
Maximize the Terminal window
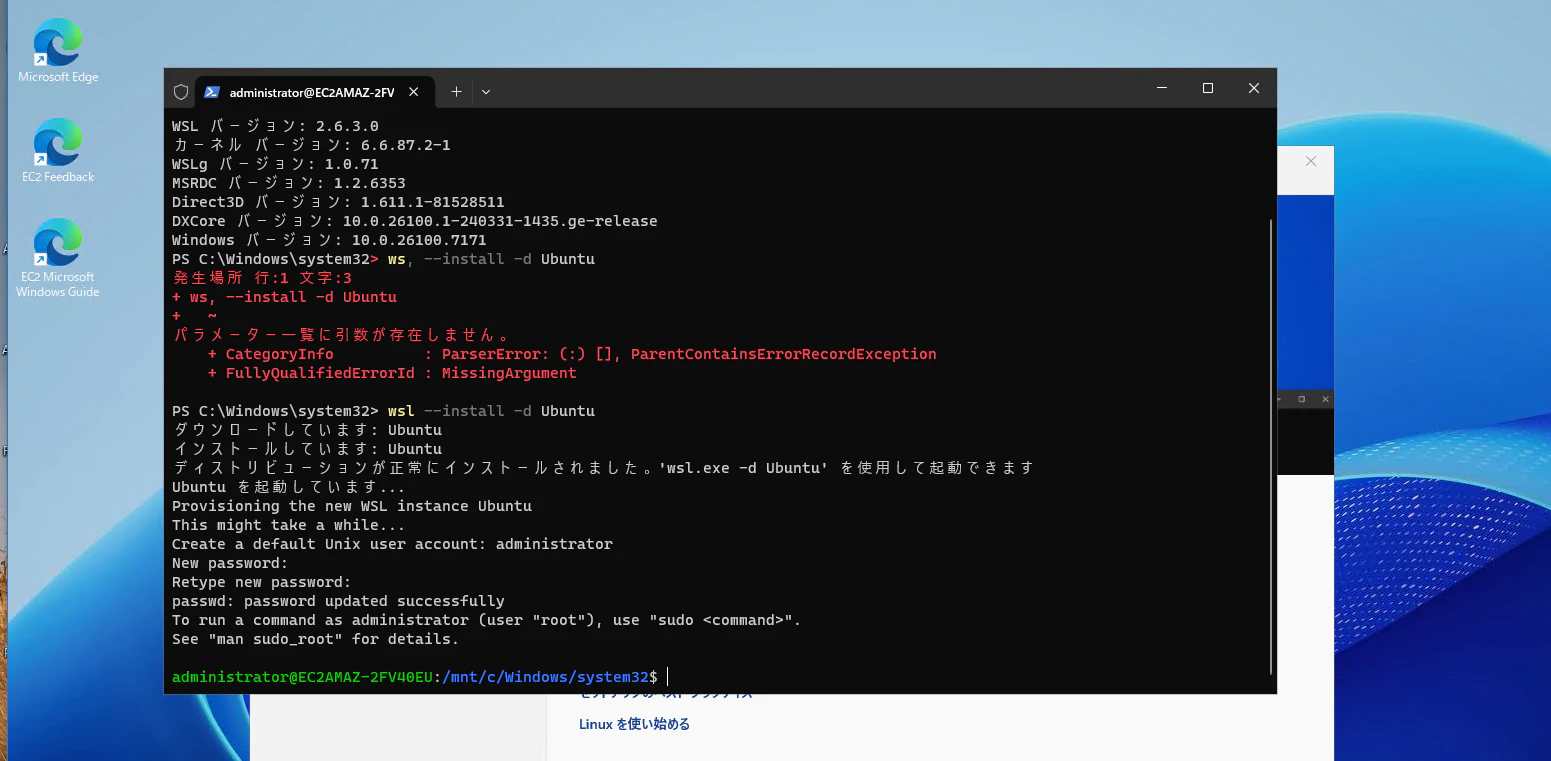click(1208, 88)
